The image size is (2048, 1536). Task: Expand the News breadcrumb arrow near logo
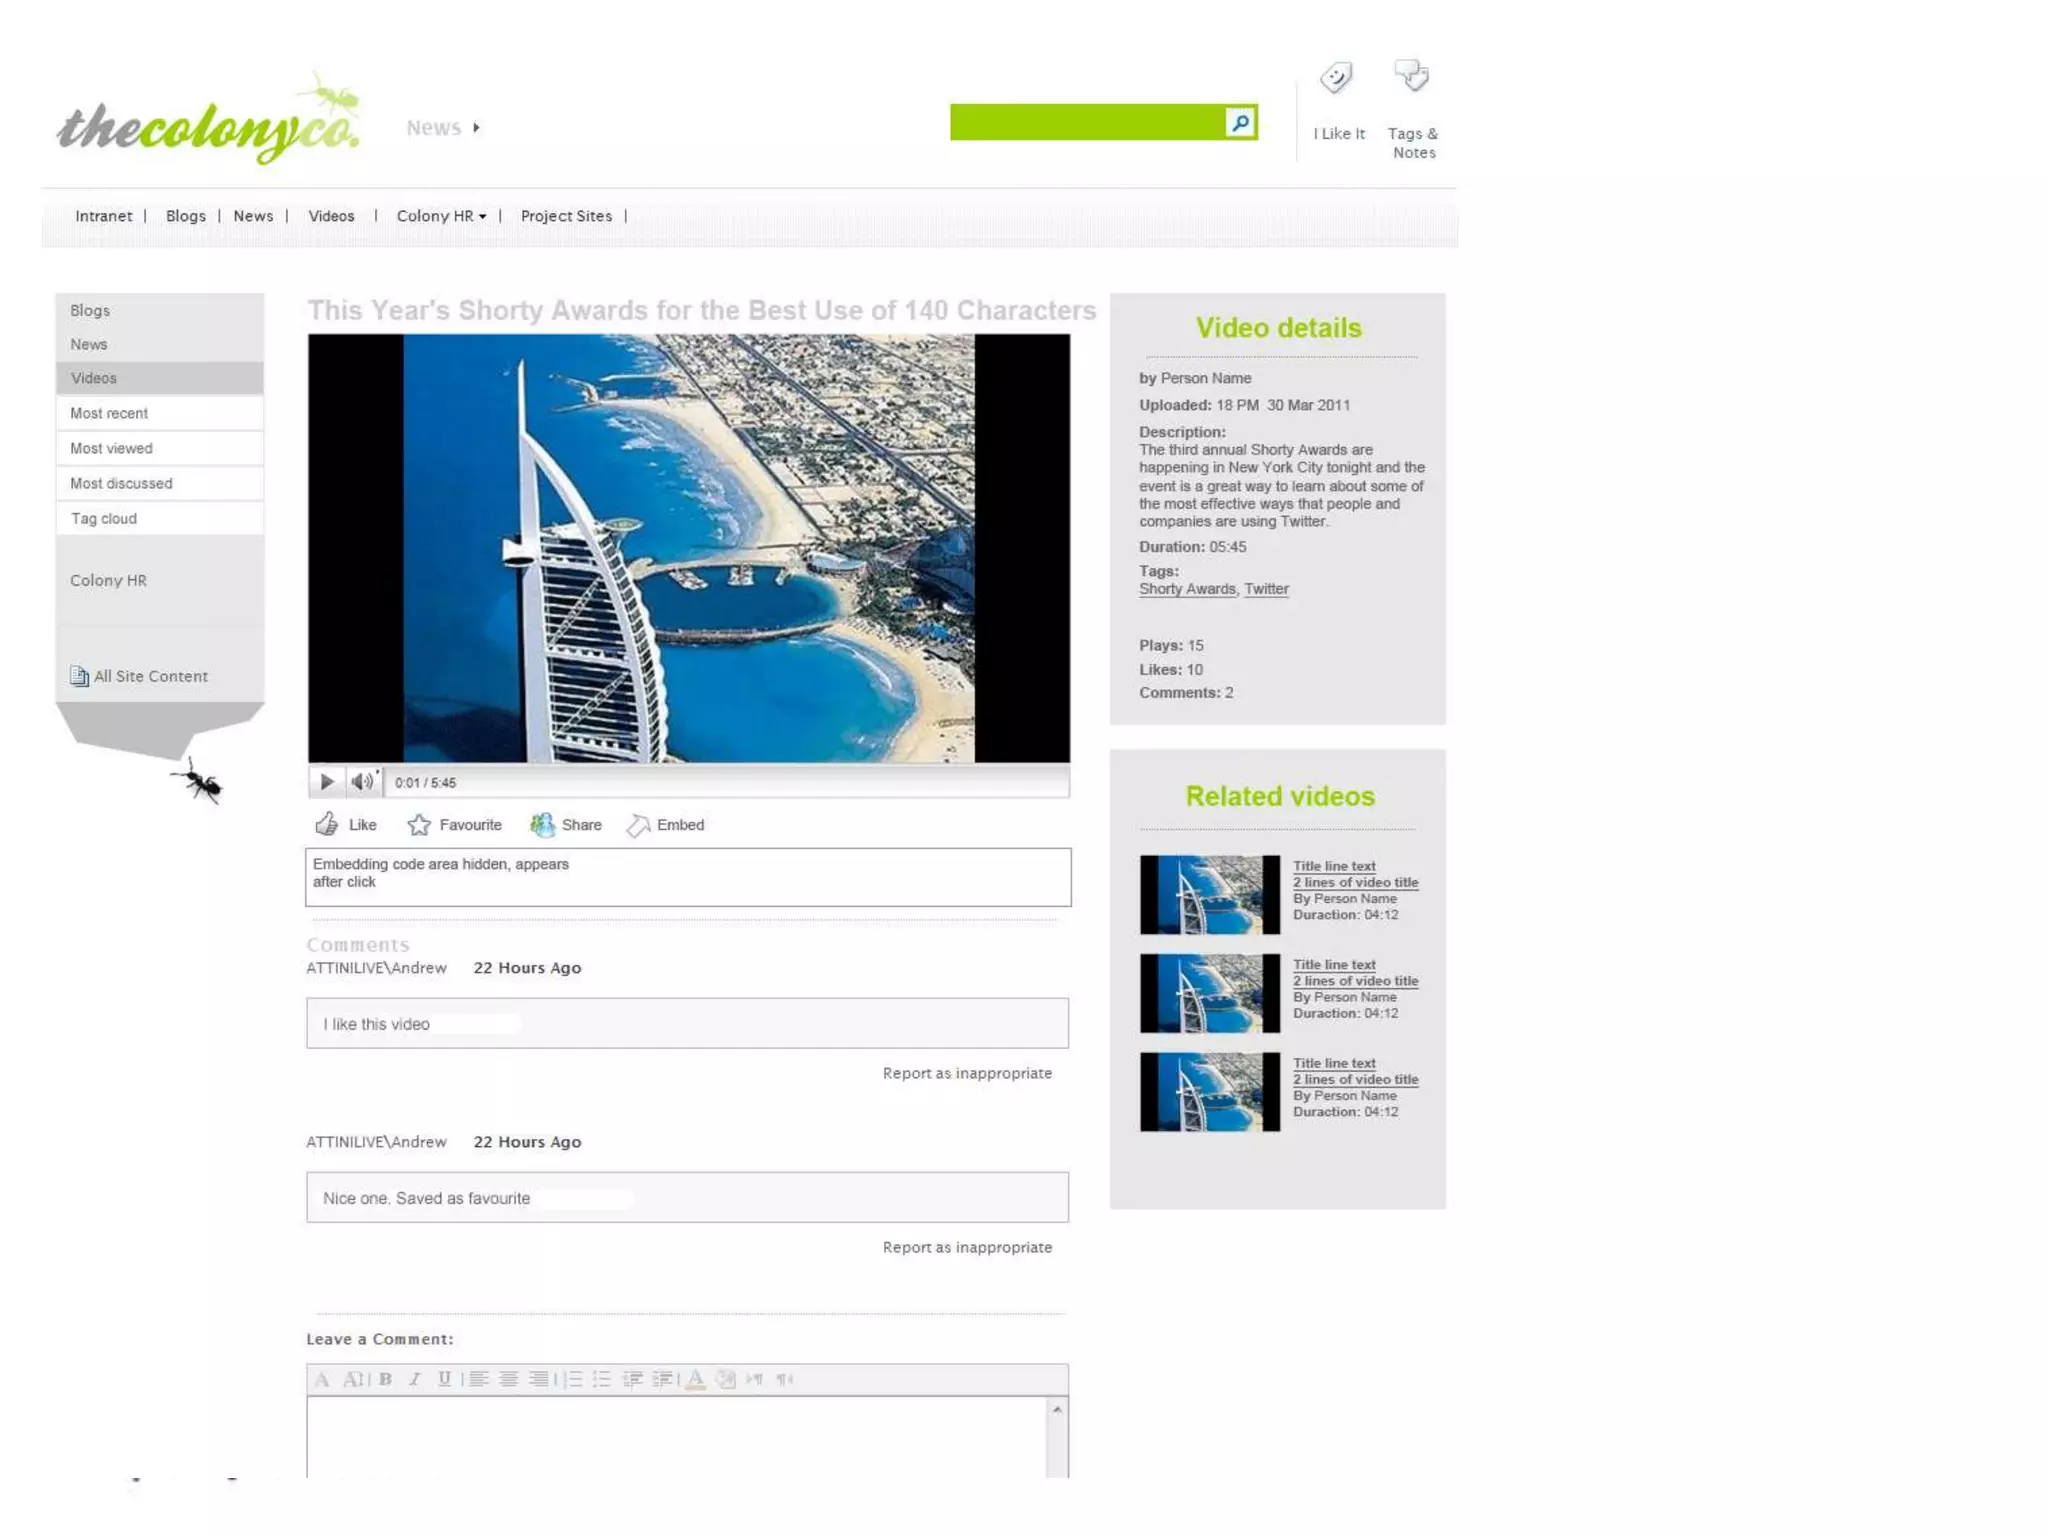[477, 128]
